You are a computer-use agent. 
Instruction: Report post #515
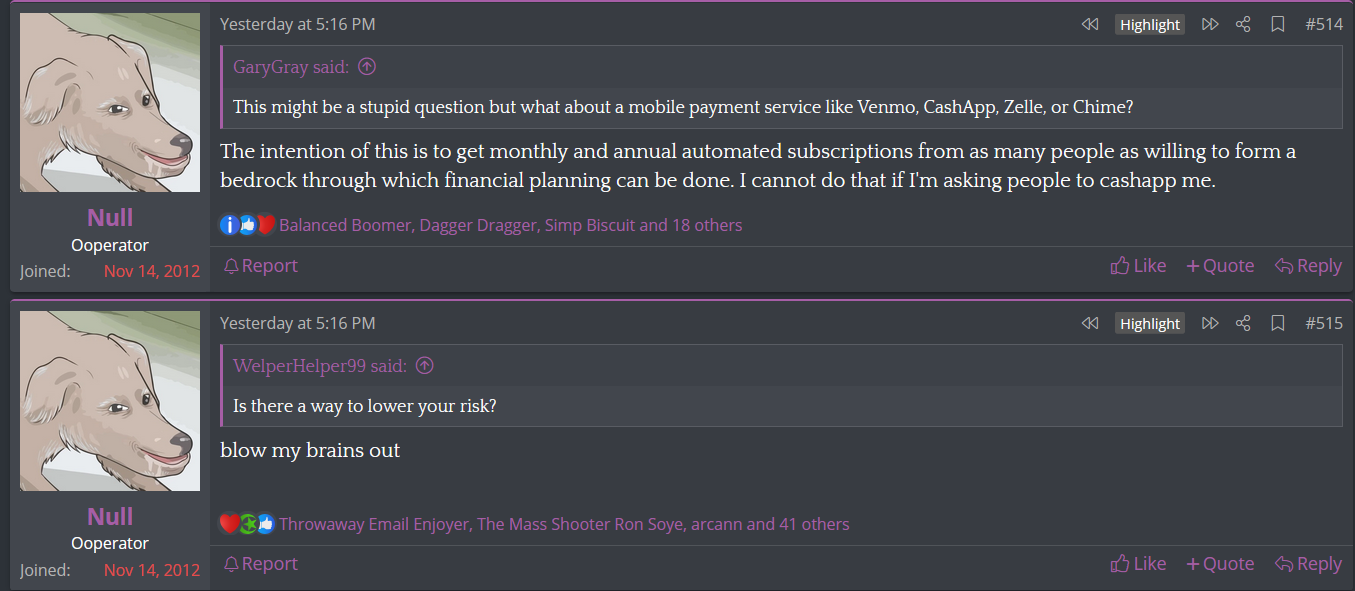[x=260, y=563]
